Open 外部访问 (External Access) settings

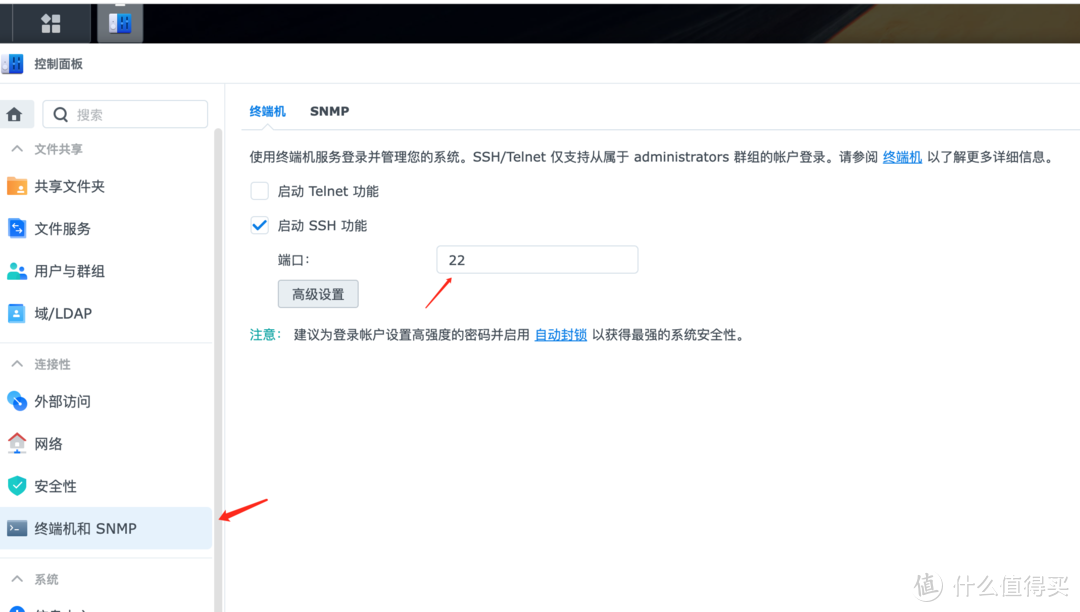(x=18, y=401)
